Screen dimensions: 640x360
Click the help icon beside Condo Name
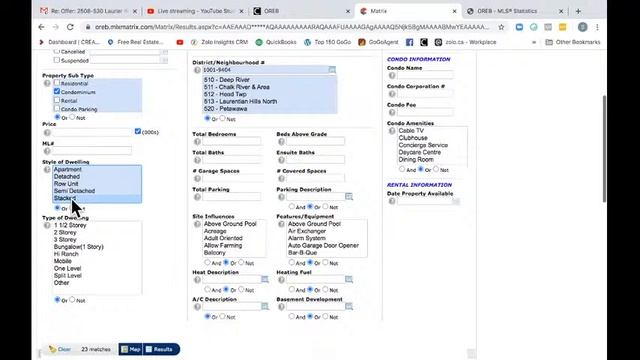coord(392,76)
